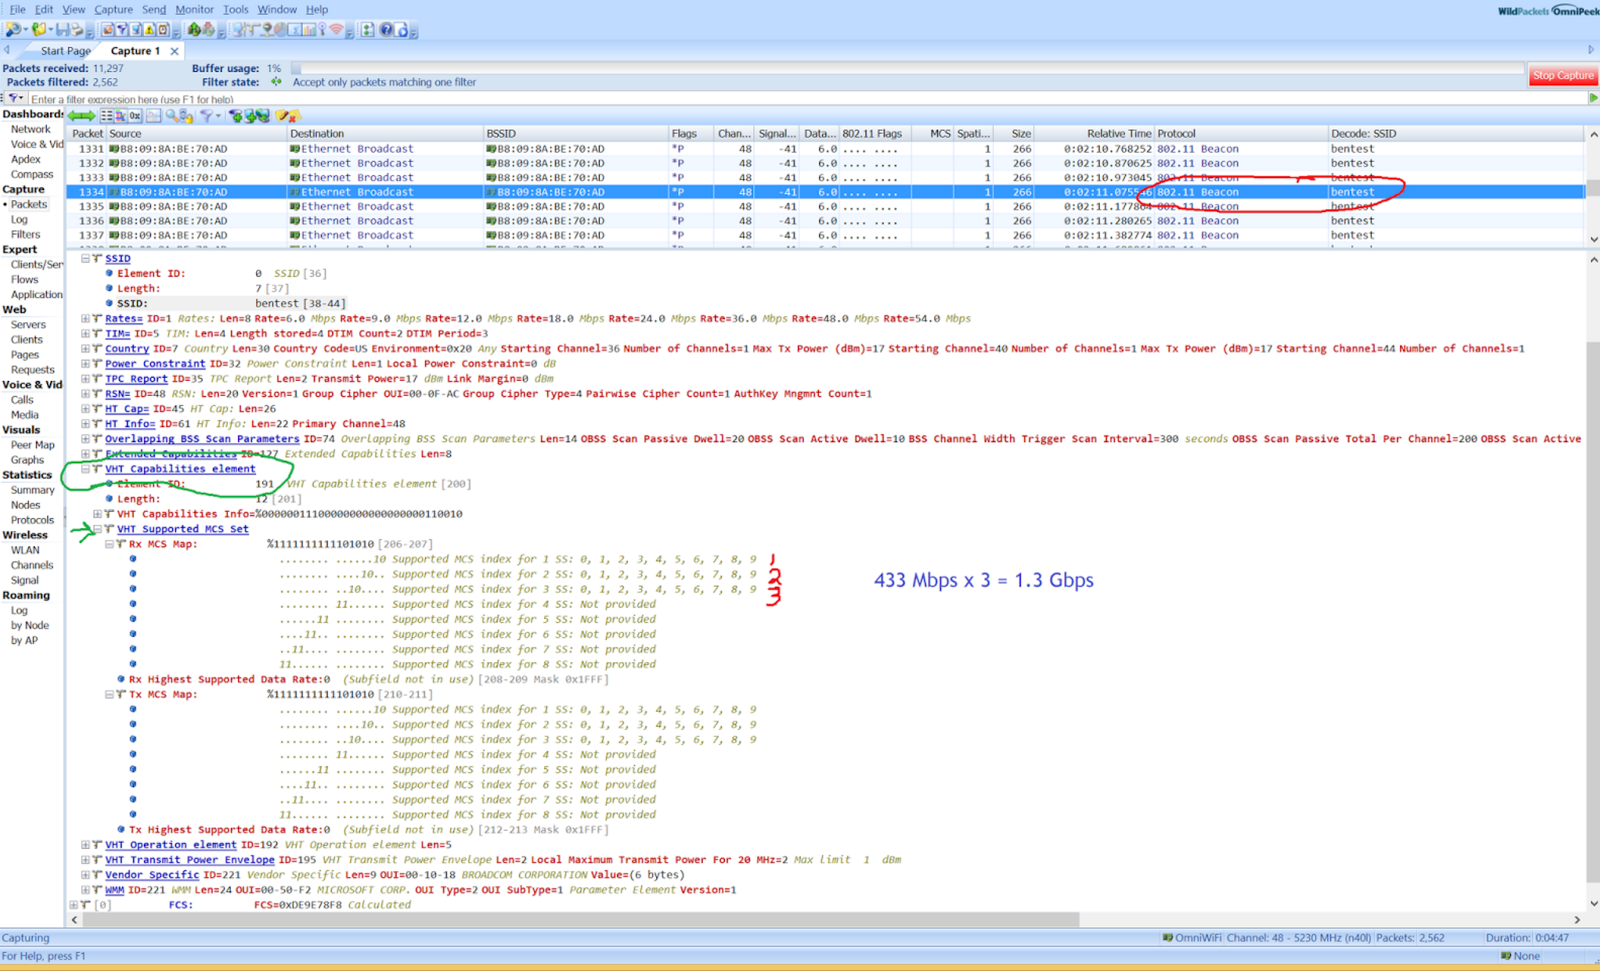Click the Buffer usage progress bar
The height and width of the screenshot is (974, 1600).
click(x=908, y=68)
